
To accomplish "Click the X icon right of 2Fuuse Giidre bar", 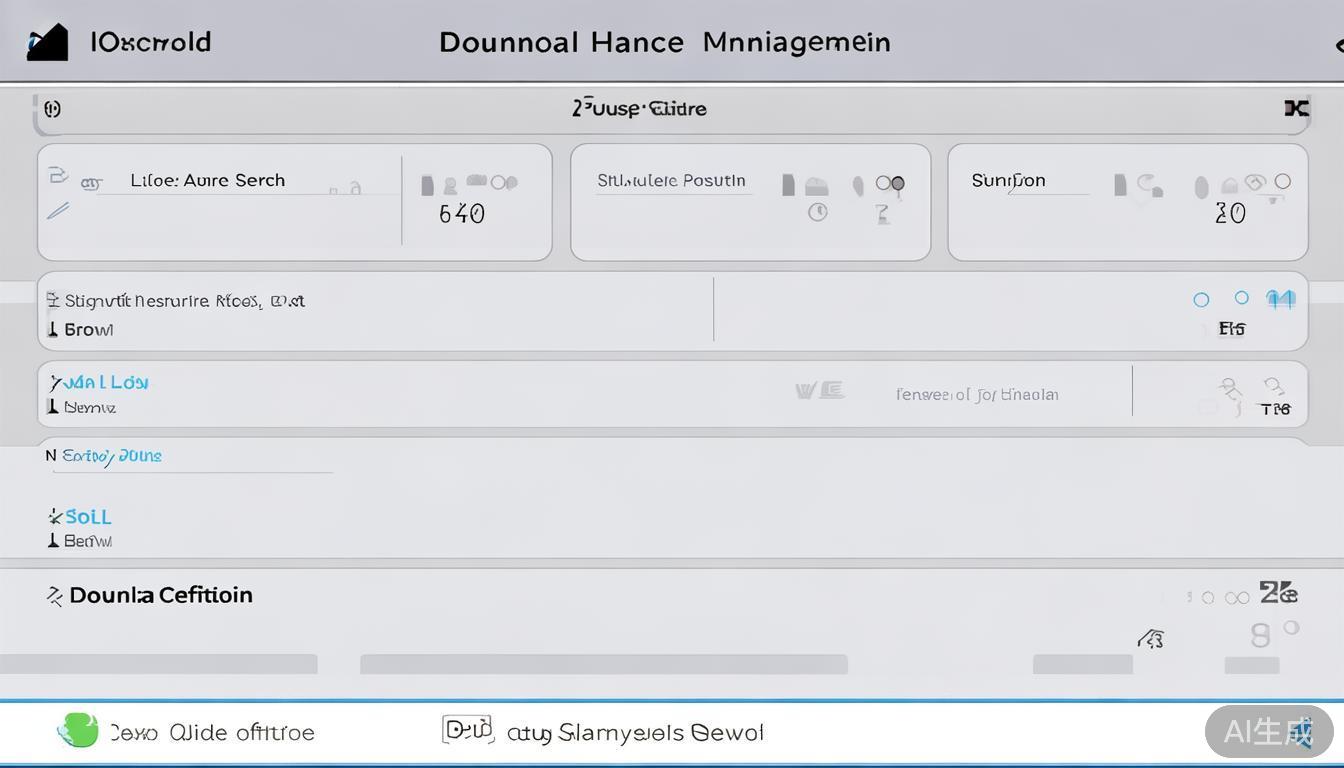I will click(x=1296, y=108).
